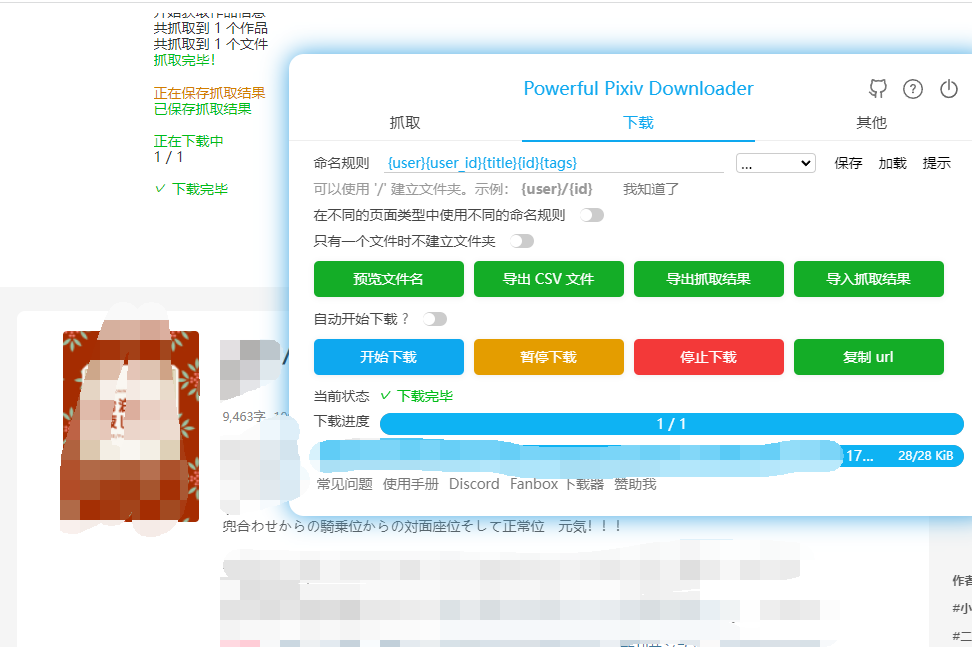The height and width of the screenshot is (647, 972).
Task: Click the power icon to close the panel
Action: click(948, 89)
